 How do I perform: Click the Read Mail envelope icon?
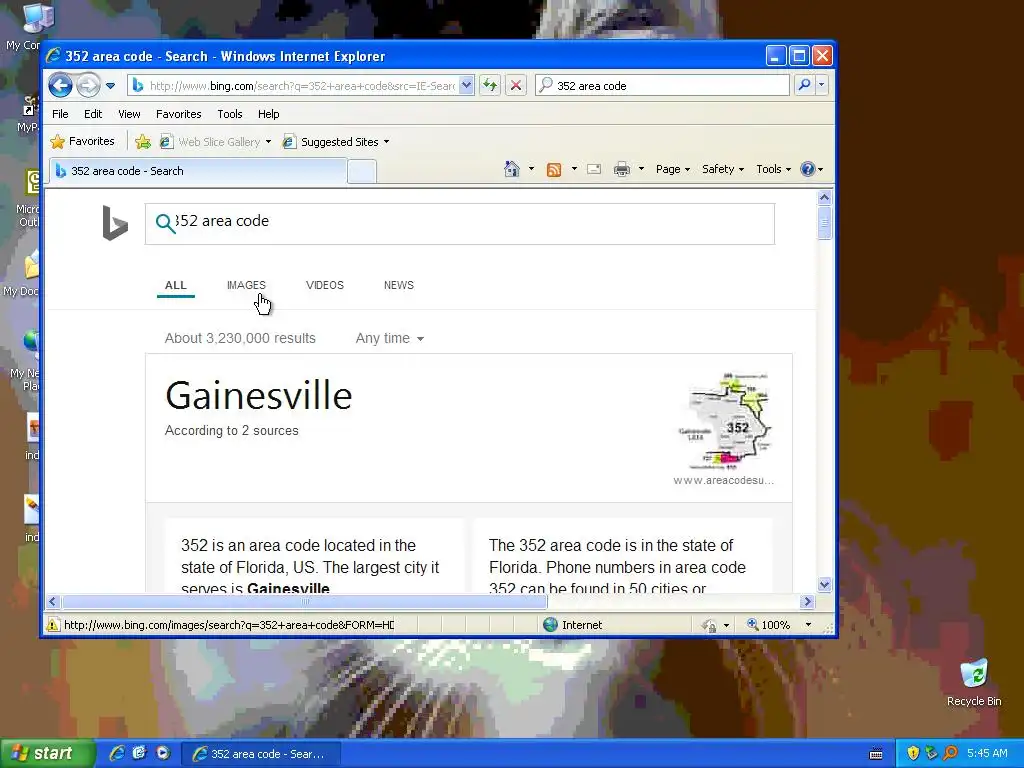click(594, 169)
